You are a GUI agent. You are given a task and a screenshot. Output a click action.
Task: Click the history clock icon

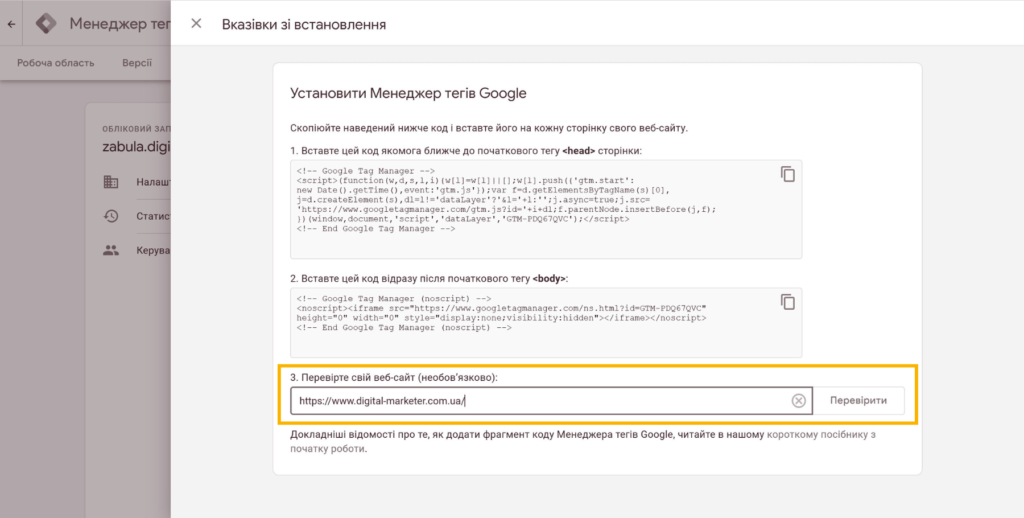[x=111, y=216]
